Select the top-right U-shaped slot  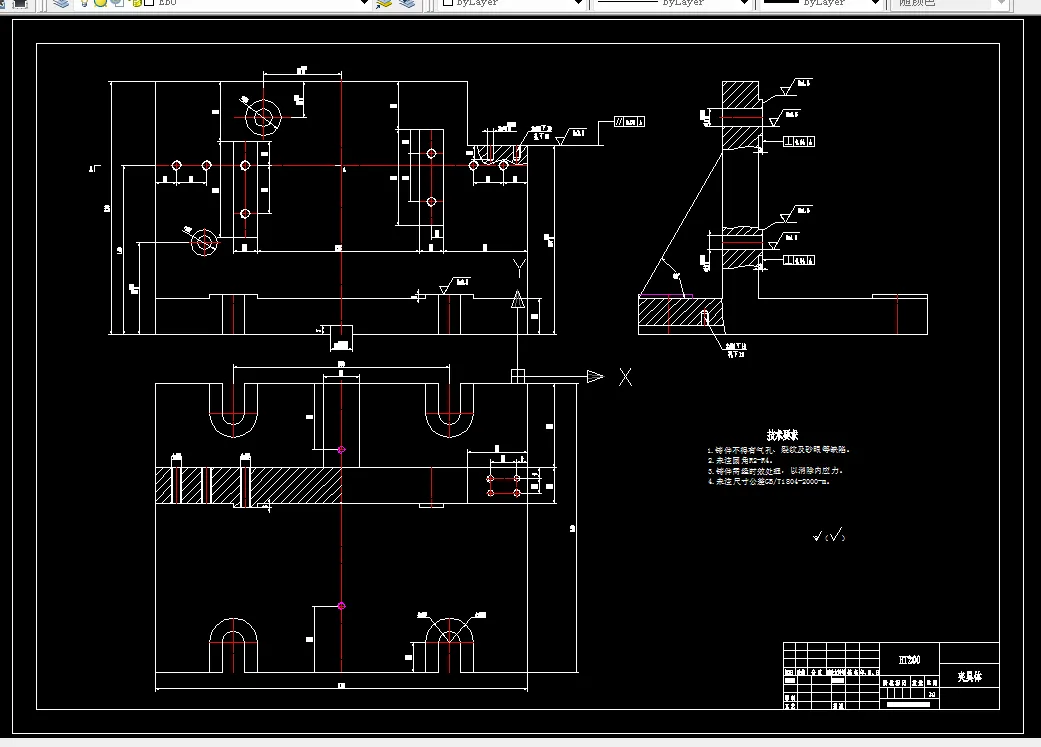point(449,410)
